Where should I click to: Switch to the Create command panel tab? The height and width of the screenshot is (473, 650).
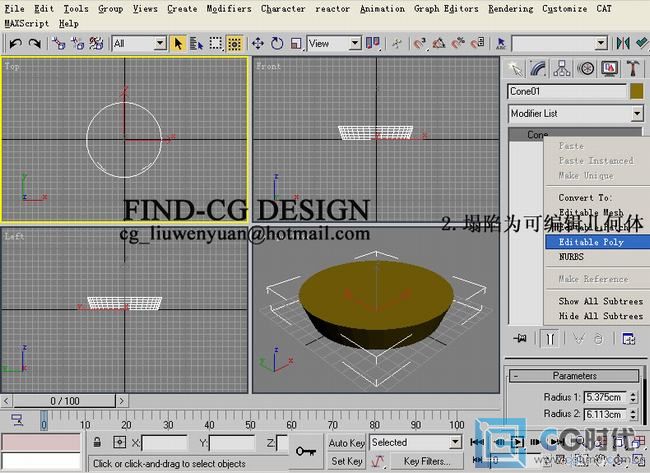[516, 68]
